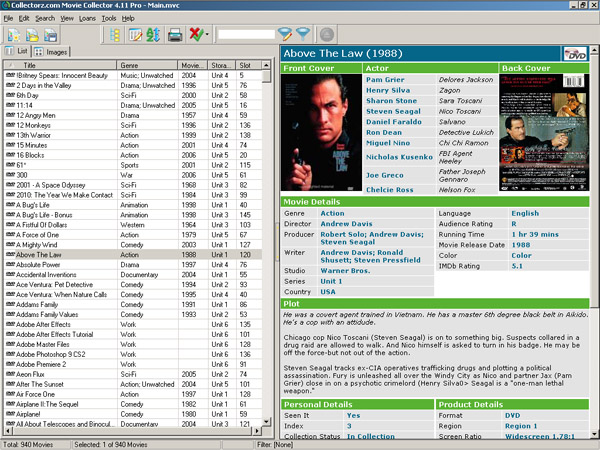Open the Help menu
Viewport: 600px width, 450px height.
(x=128, y=18)
